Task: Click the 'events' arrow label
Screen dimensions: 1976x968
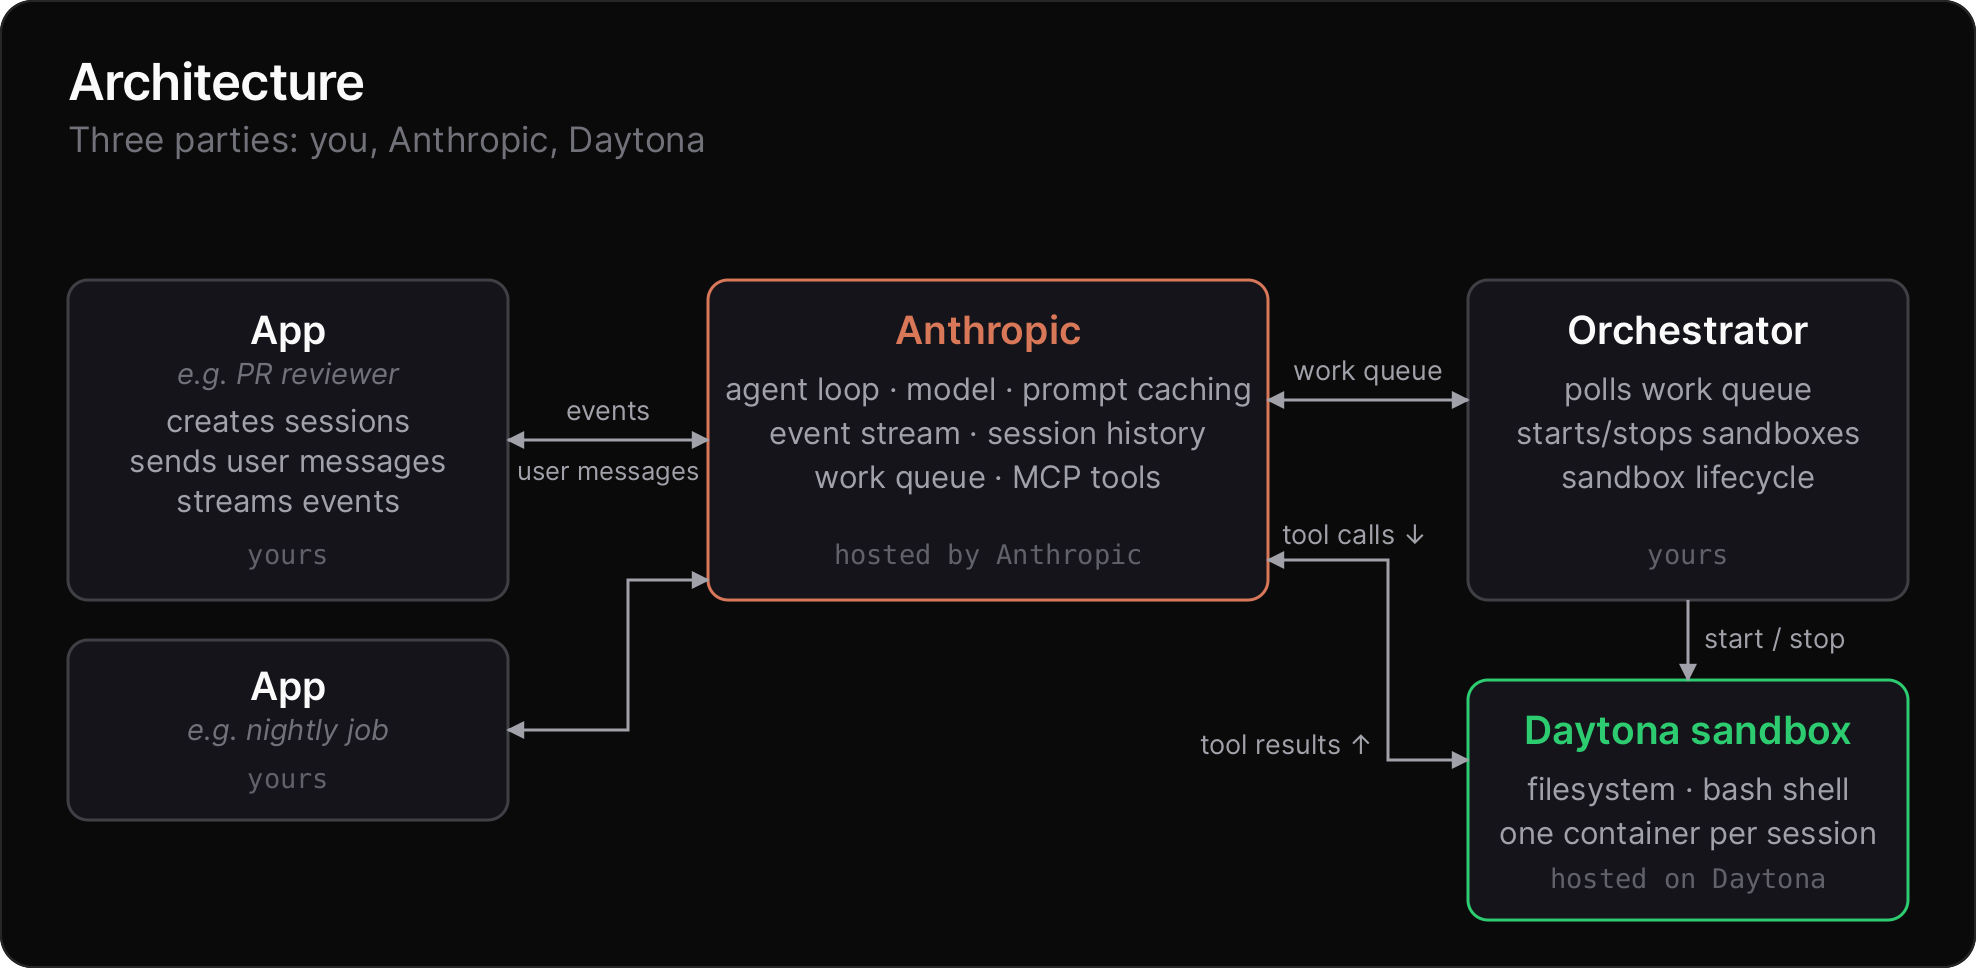Action: point(608,411)
